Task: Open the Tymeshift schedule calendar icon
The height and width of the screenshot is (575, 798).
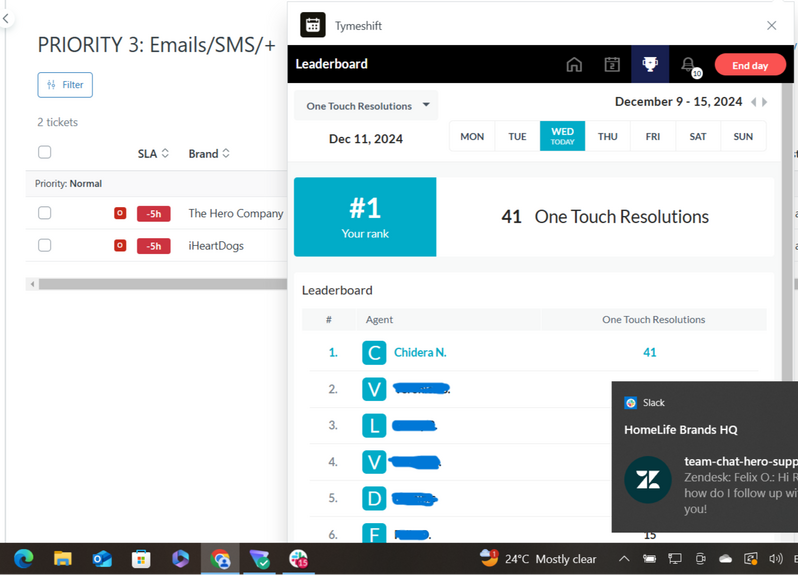Action: (x=612, y=65)
